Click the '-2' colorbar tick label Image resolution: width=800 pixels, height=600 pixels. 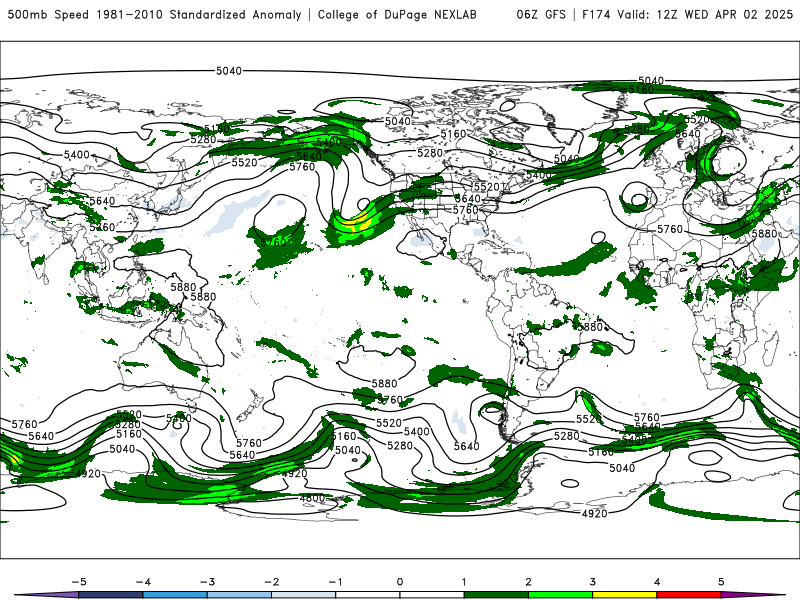click(271, 582)
